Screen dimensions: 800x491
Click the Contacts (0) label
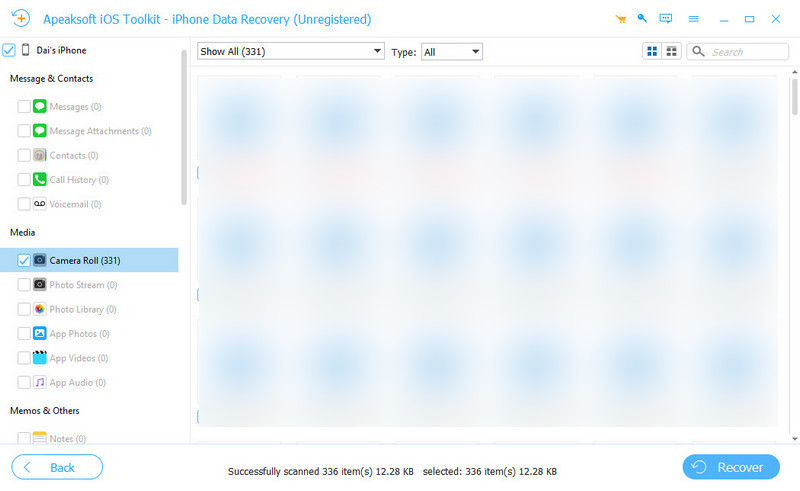(74, 155)
